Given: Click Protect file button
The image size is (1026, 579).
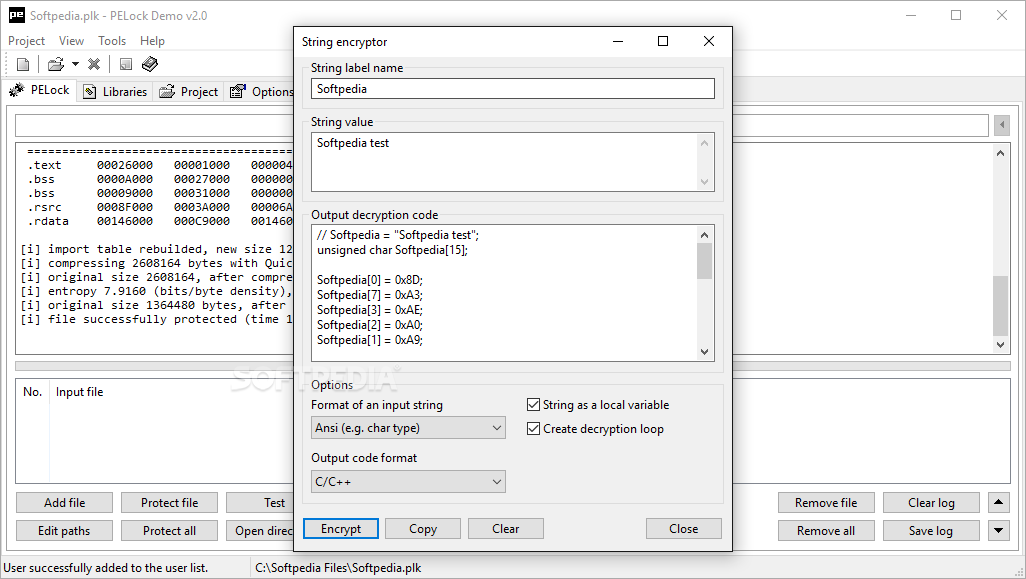Looking at the screenshot, I should point(169,502).
